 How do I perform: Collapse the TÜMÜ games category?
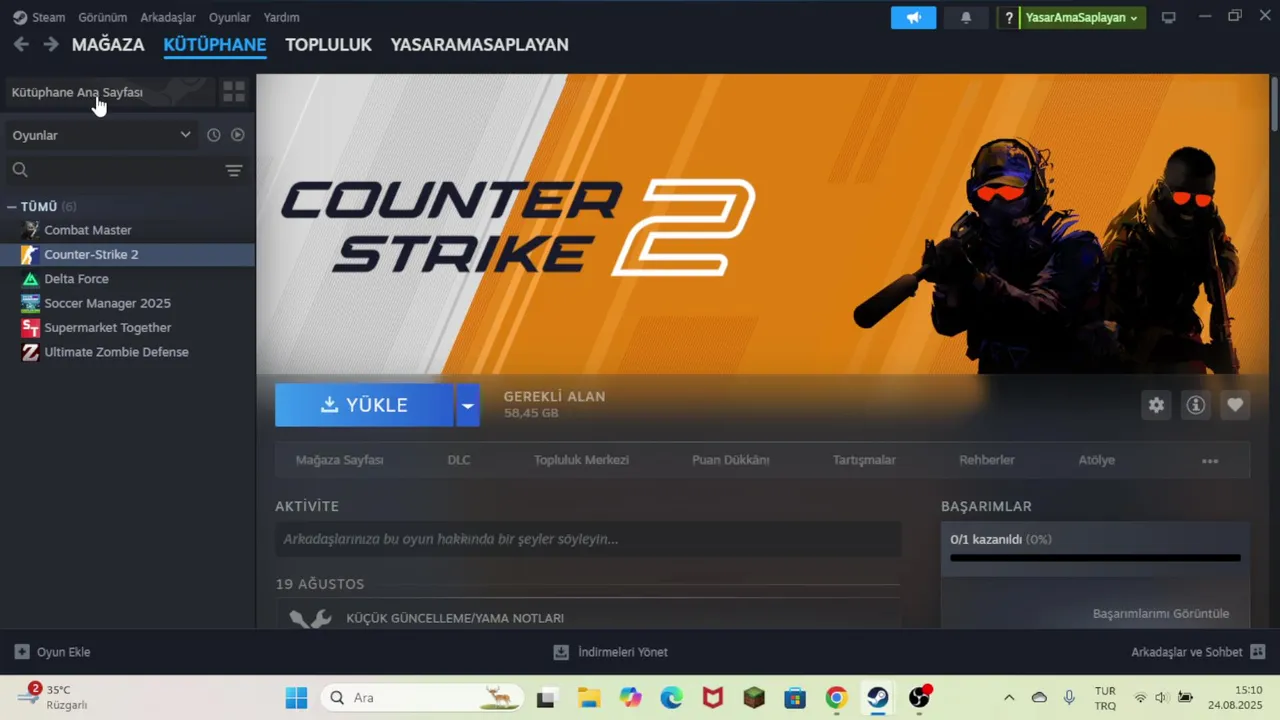tap(12, 206)
